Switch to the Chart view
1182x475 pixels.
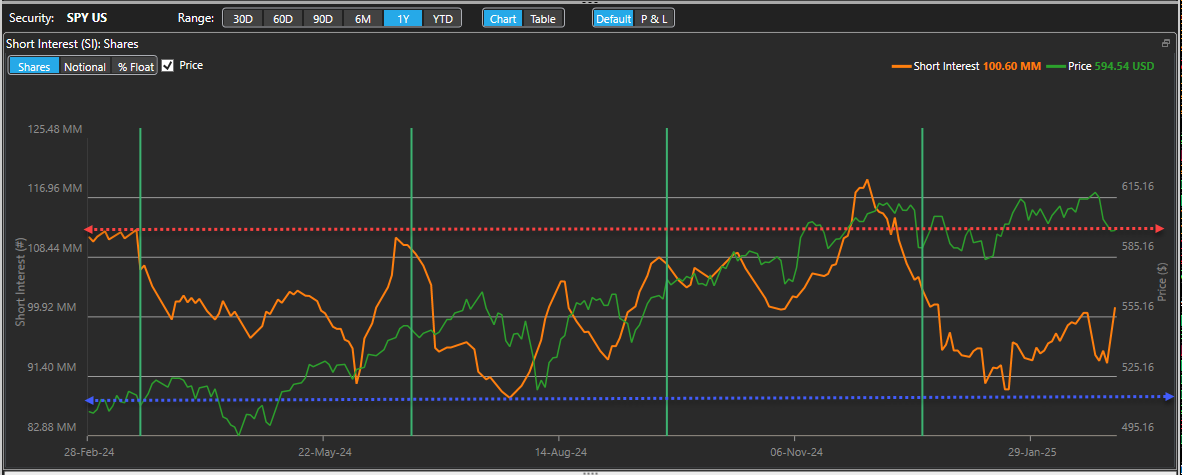[x=503, y=19]
